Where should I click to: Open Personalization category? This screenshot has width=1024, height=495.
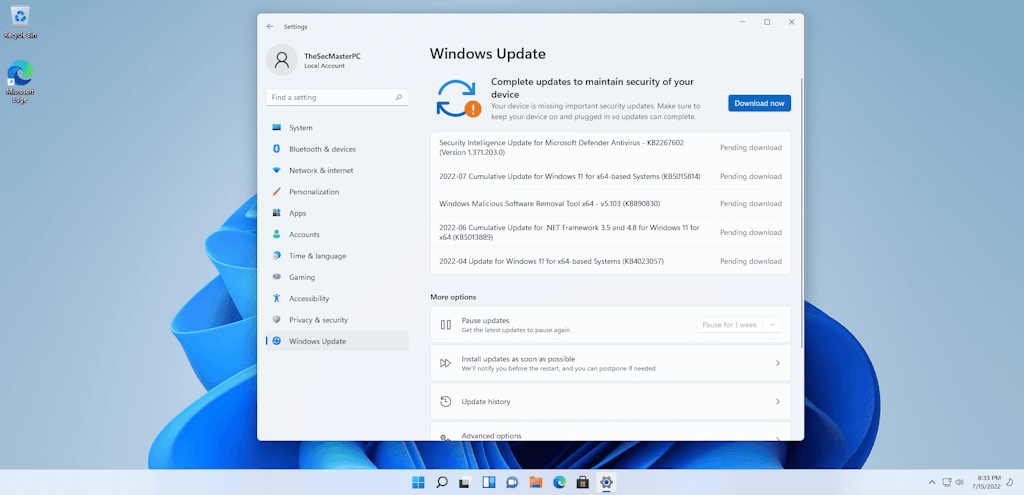pos(337,192)
